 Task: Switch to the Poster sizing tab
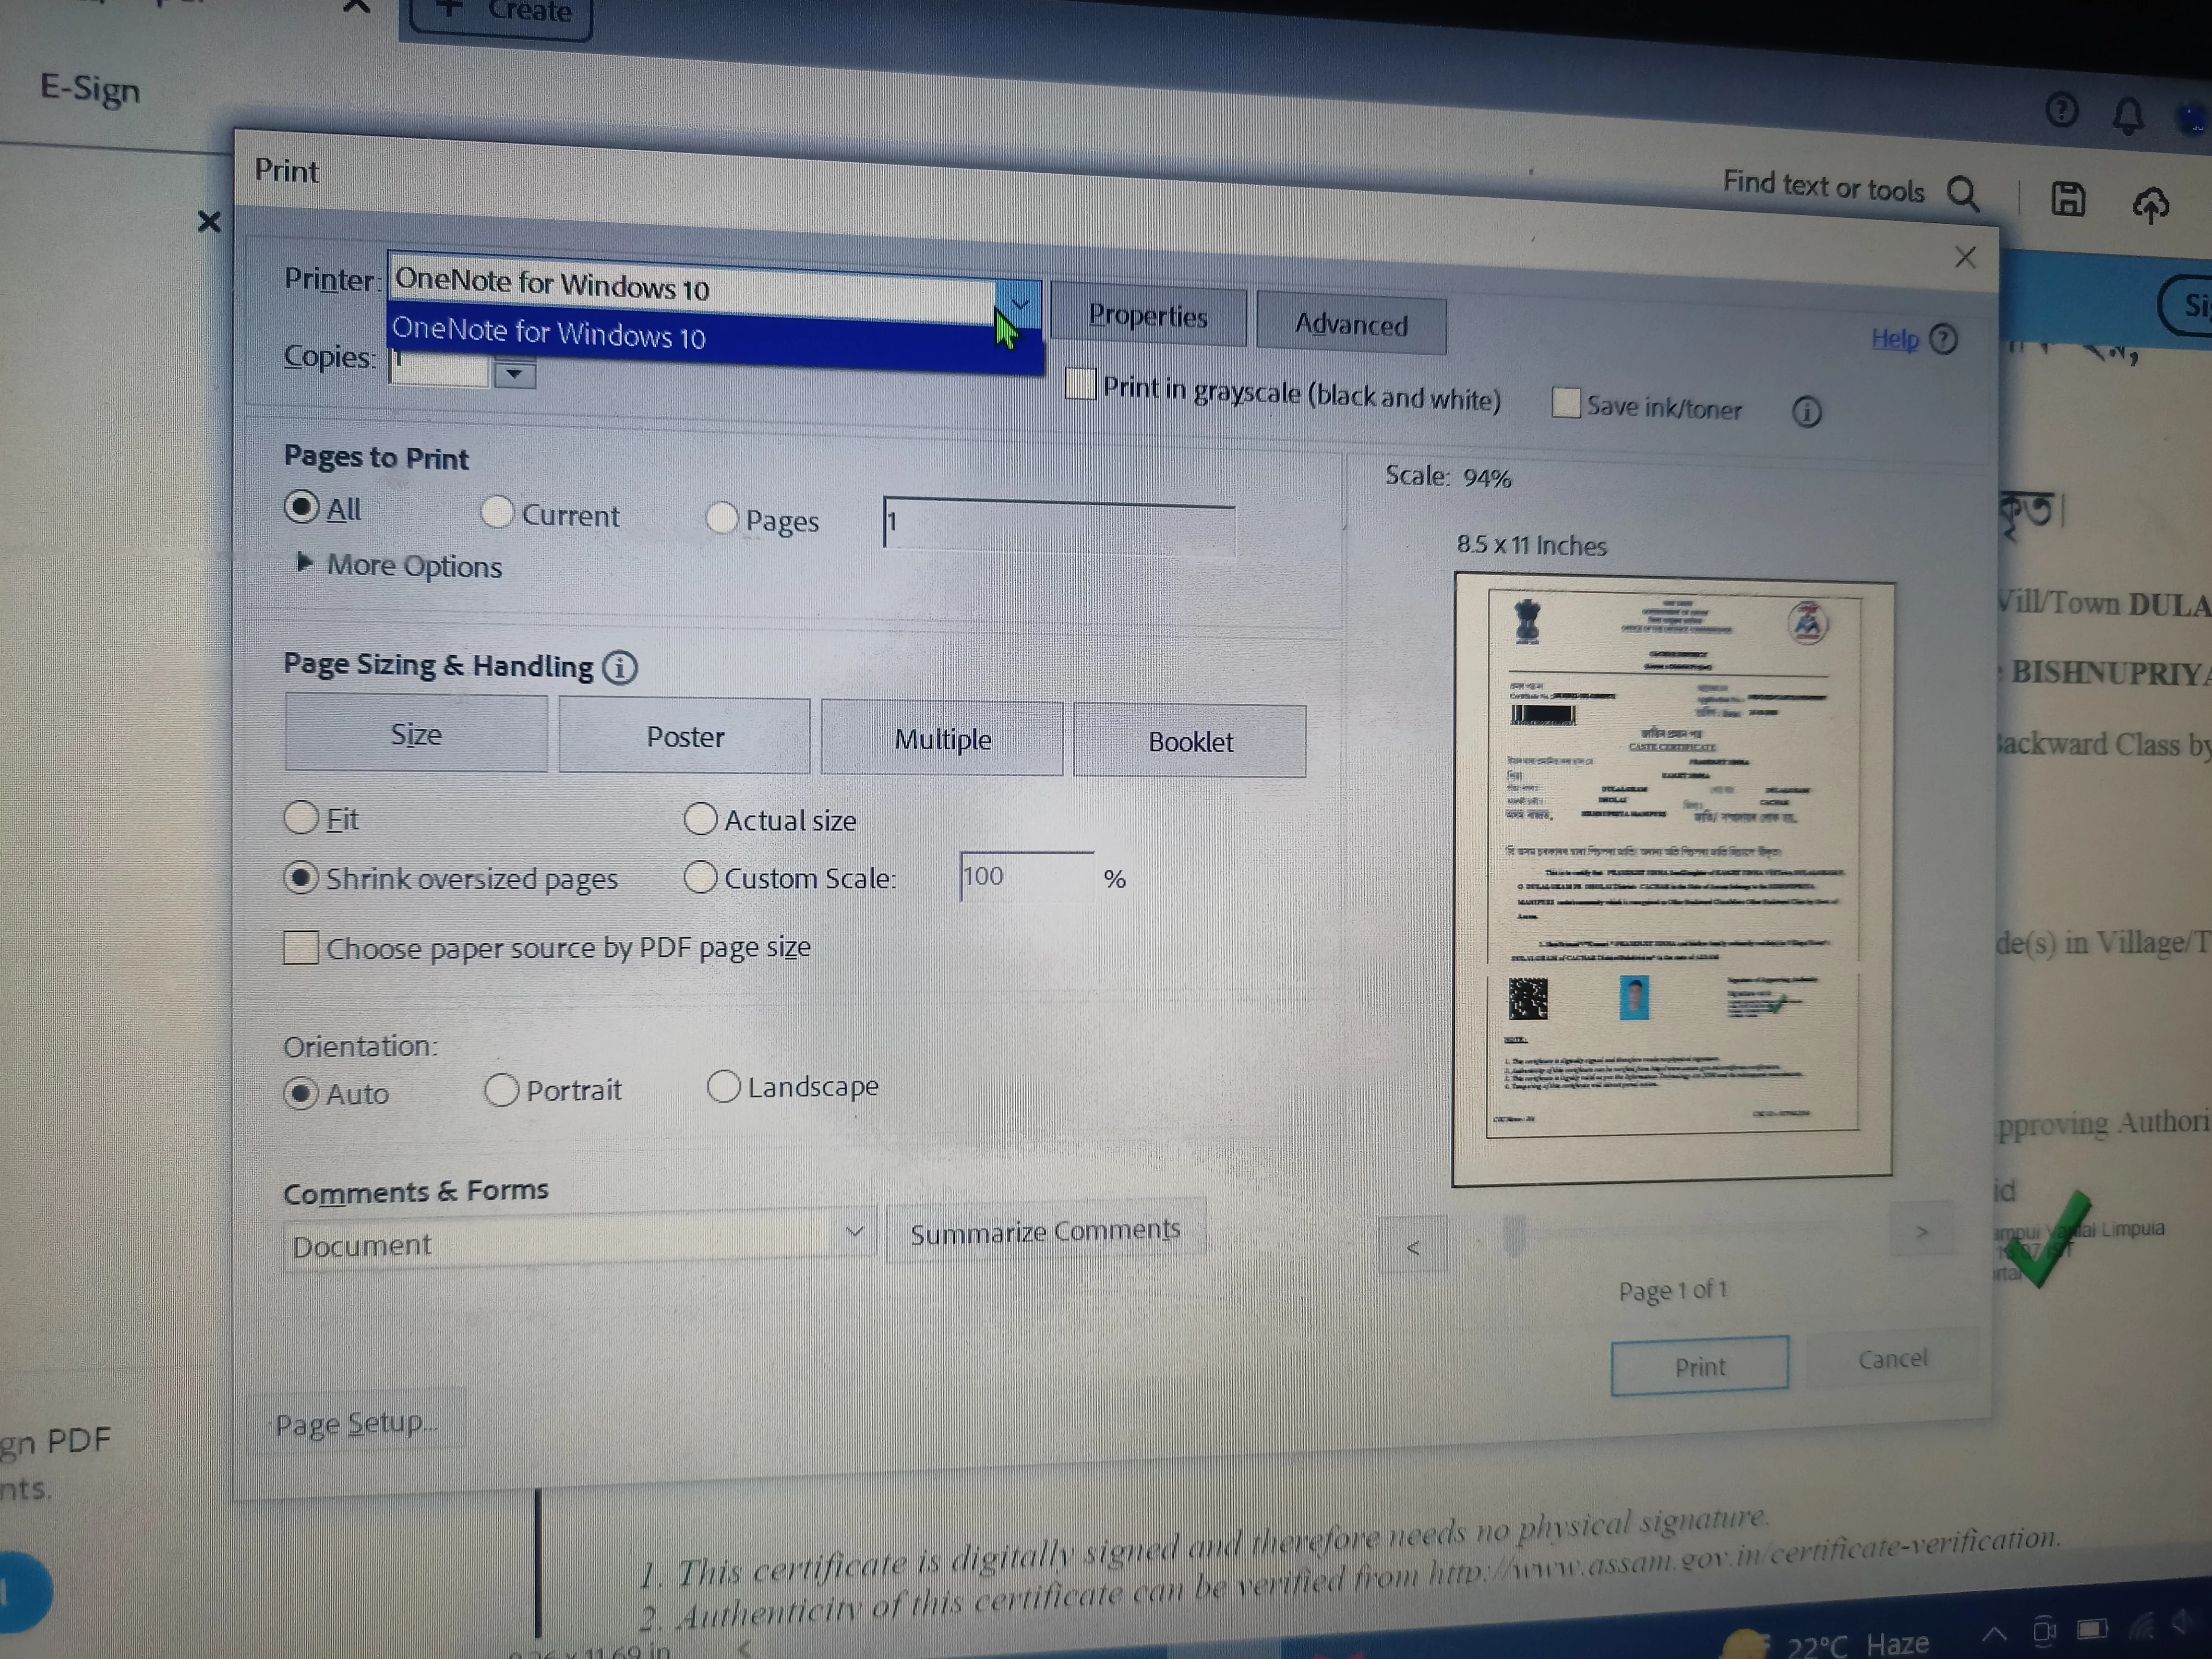pyautogui.click(x=684, y=737)
